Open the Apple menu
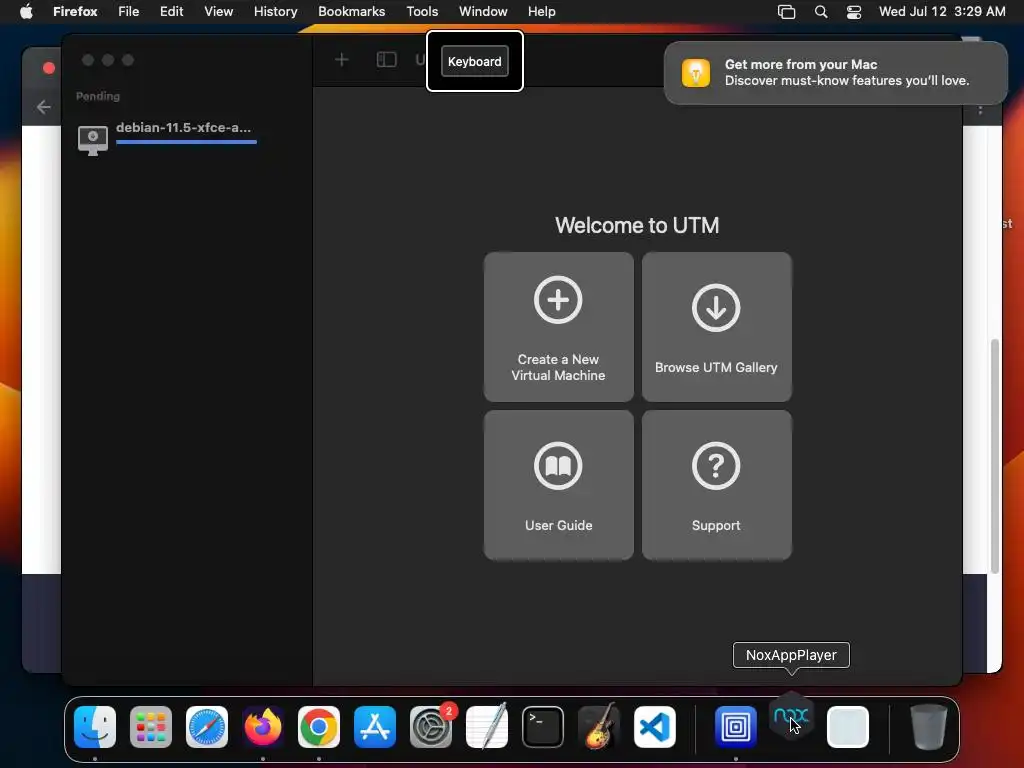Viewport: 1024px width, 768px height. pos(26,12)
